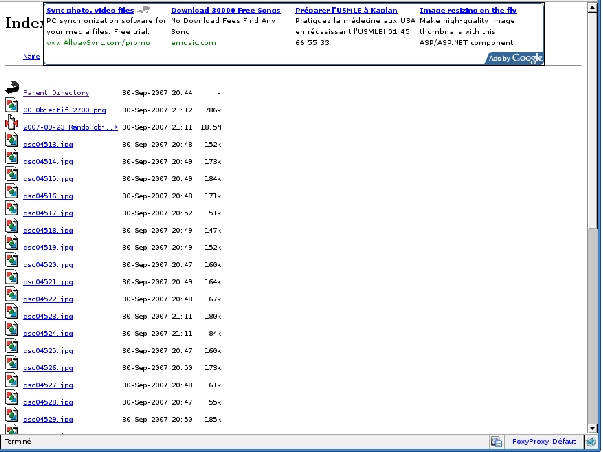Click the amusic.com green URL
The width and height of the screenshot is (603, 452).
click(194, 43)
